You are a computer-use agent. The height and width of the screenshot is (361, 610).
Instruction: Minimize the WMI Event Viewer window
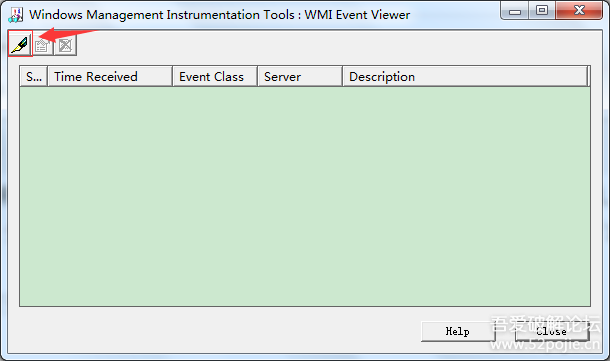click(x=515, y=11)
